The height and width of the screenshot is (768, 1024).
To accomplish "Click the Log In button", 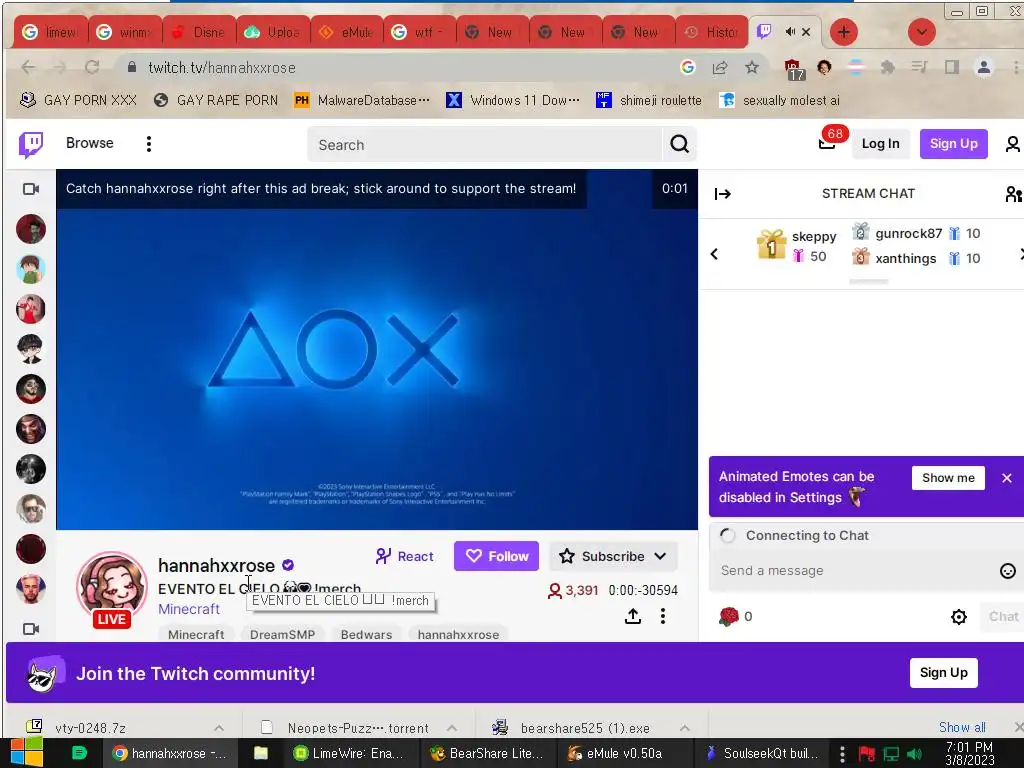I will click(x=880, y=144).
